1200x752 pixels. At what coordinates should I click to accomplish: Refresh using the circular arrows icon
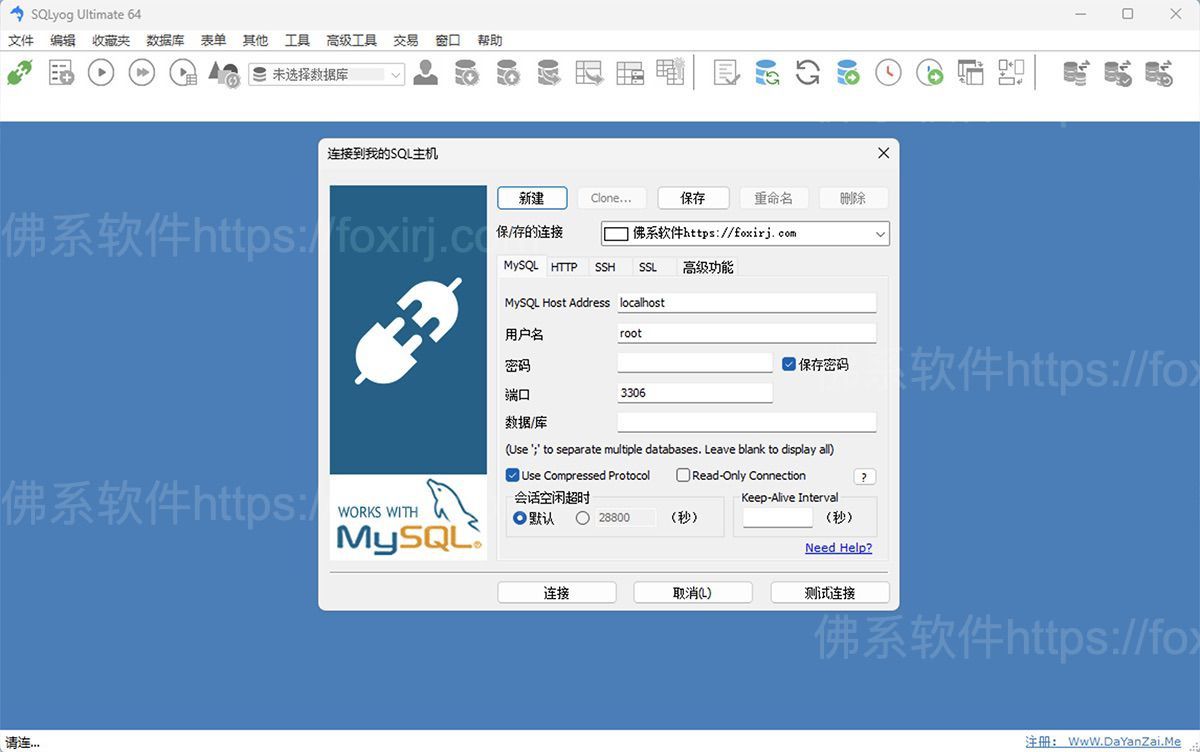tap(807, 72)
